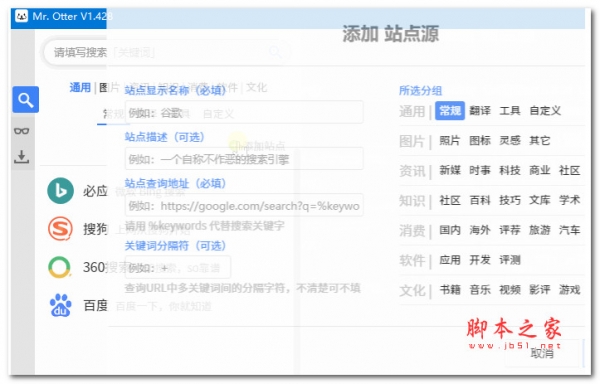Pick the 技巧 group option
The image size is (600, 384).
pos(510,200)
